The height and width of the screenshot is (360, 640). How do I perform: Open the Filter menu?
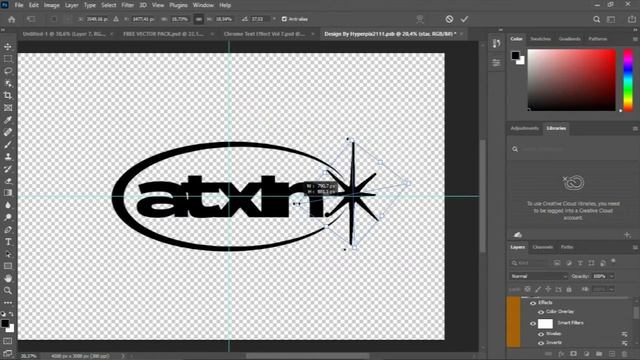click(x=128, y=5)
